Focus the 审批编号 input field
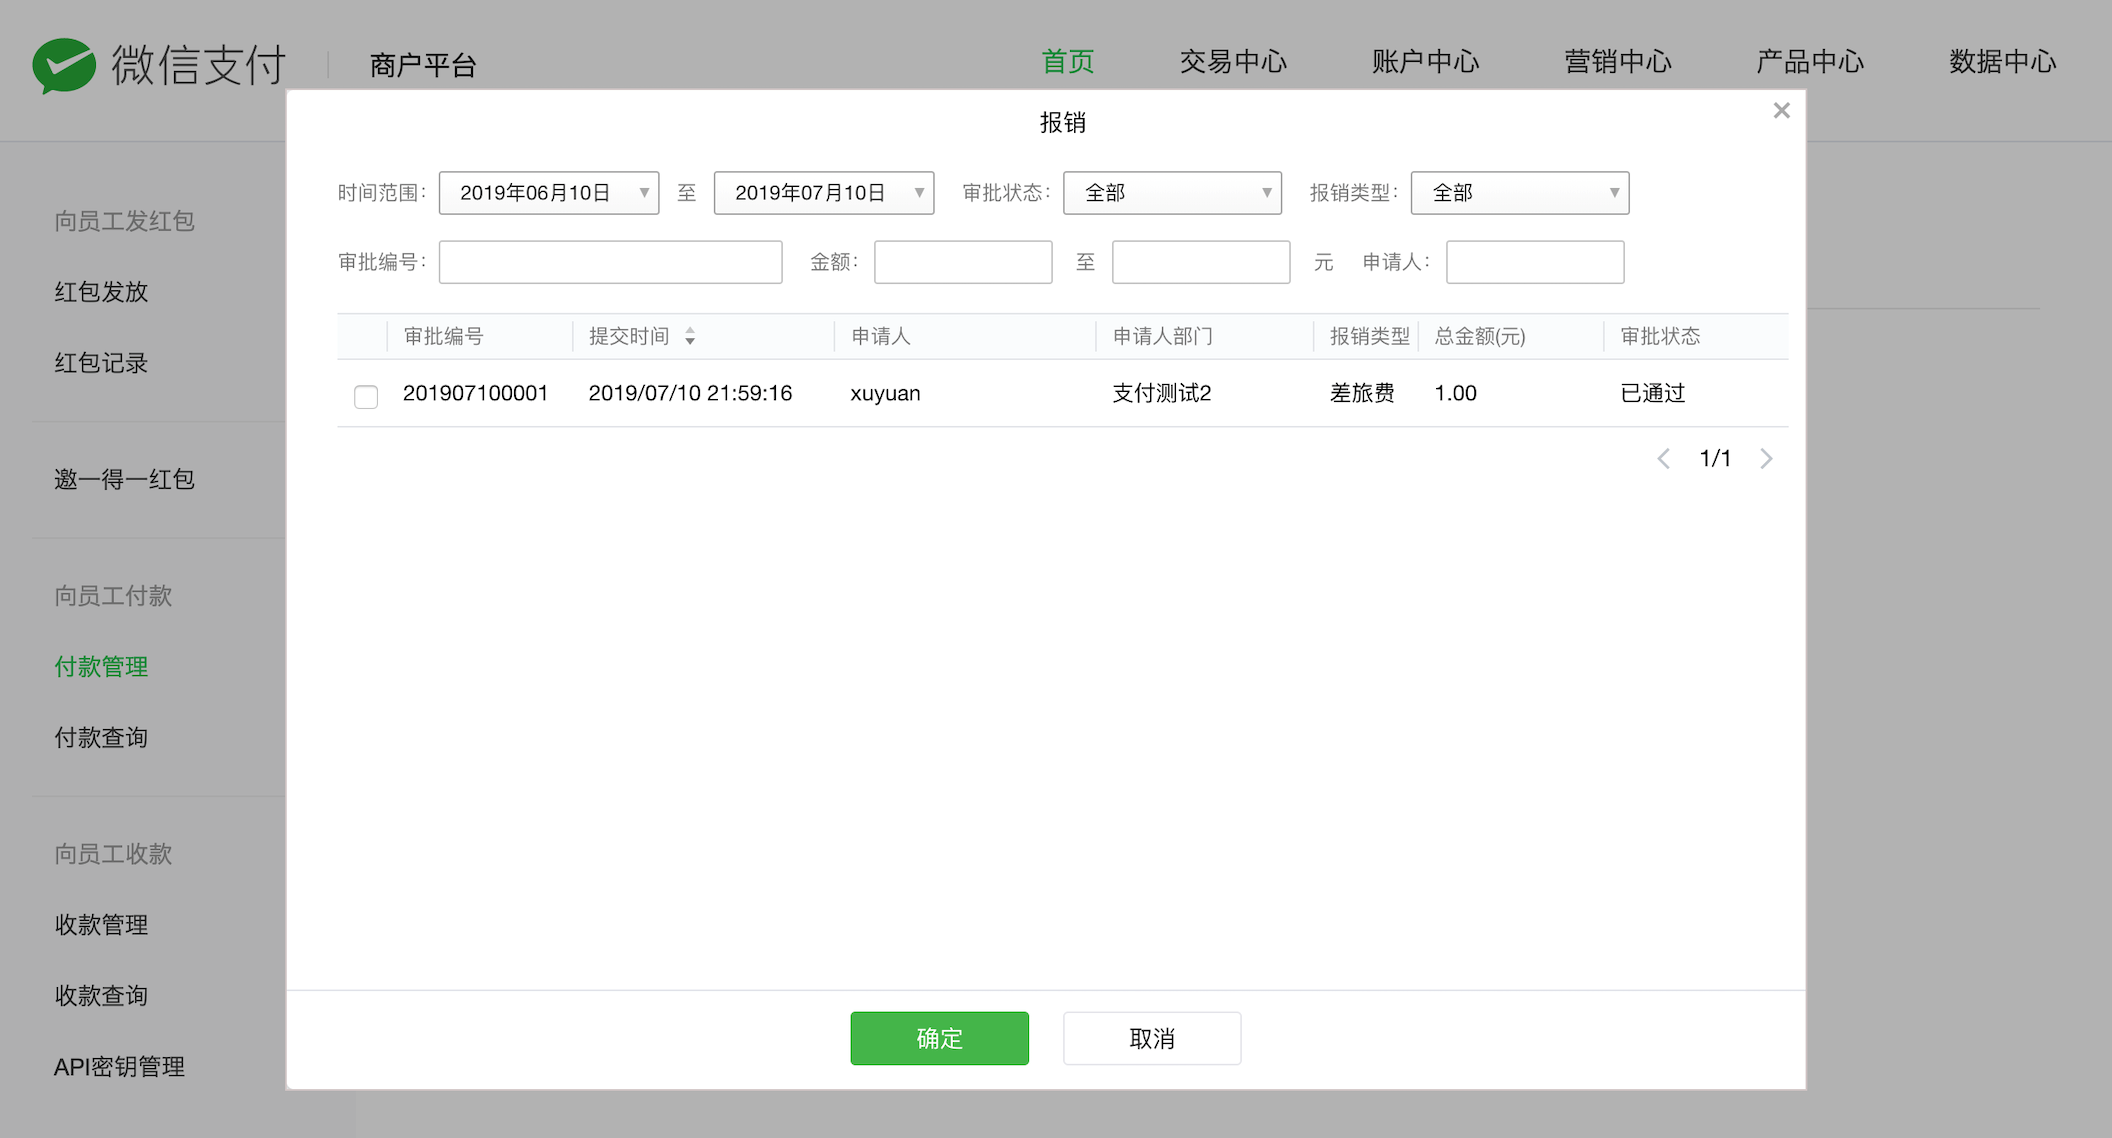This screenshot has width=2112, height=1138. click(610, 262)
